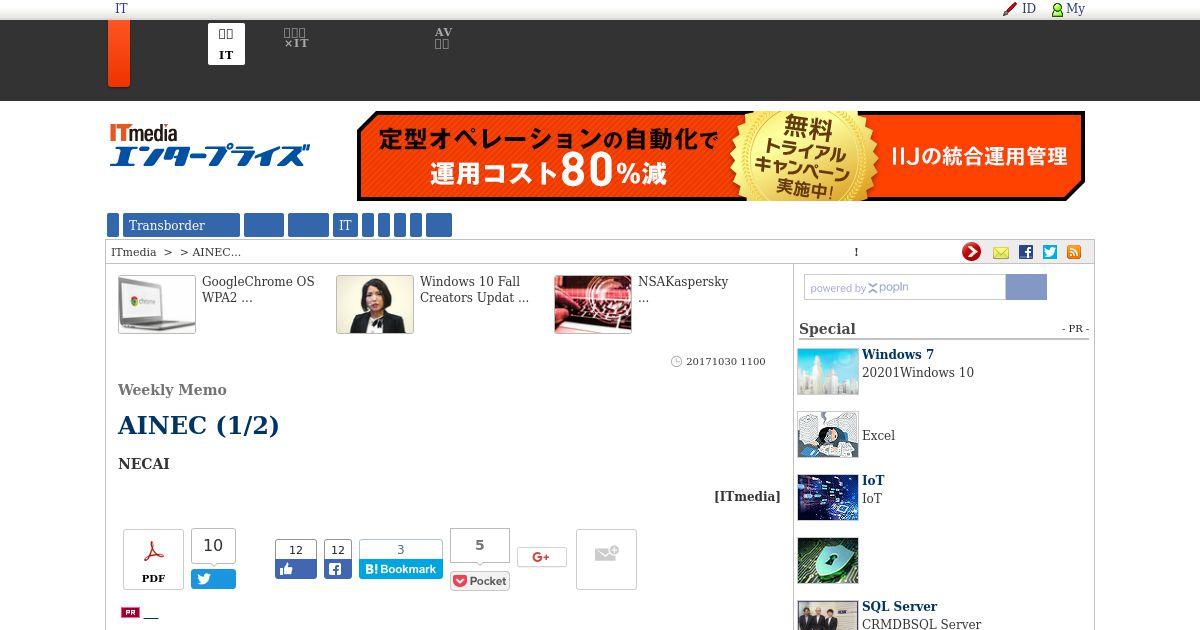Click the blue search submit button
This screenshot has height=630, width=1200.
[1026, 287]
